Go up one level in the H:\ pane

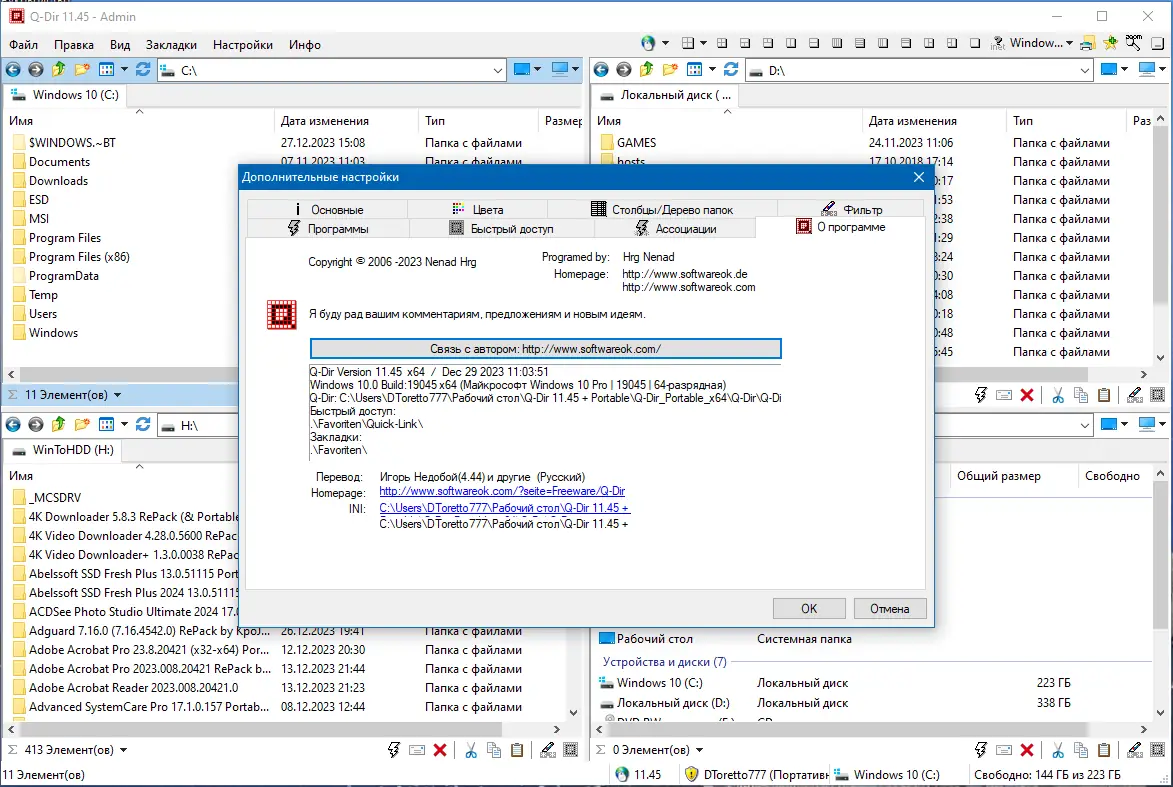click(58, 425)
